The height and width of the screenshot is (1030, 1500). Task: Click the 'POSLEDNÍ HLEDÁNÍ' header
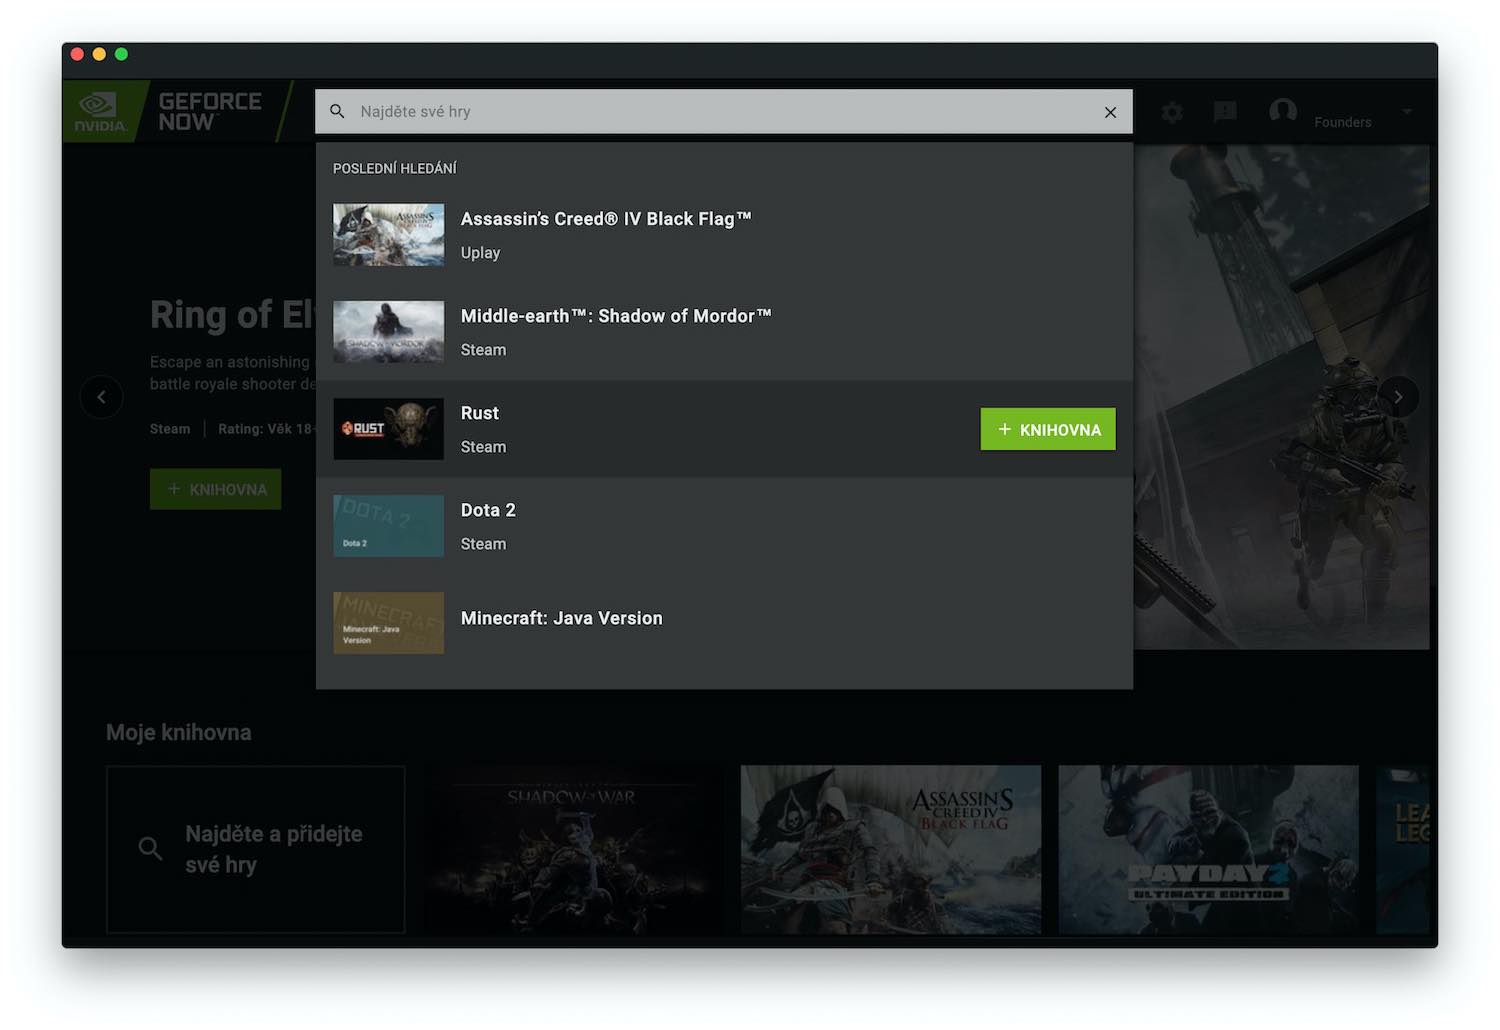[x=395, y=168]
